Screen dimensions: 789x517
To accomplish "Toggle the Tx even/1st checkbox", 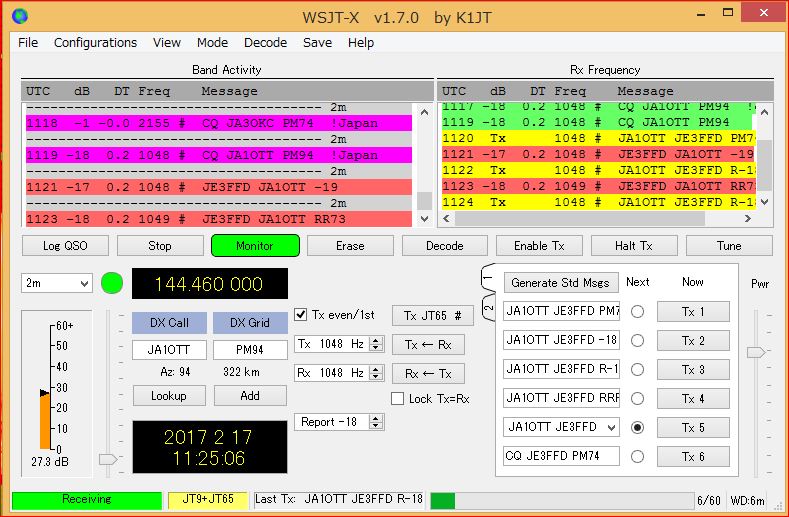I will click(302, 315).
